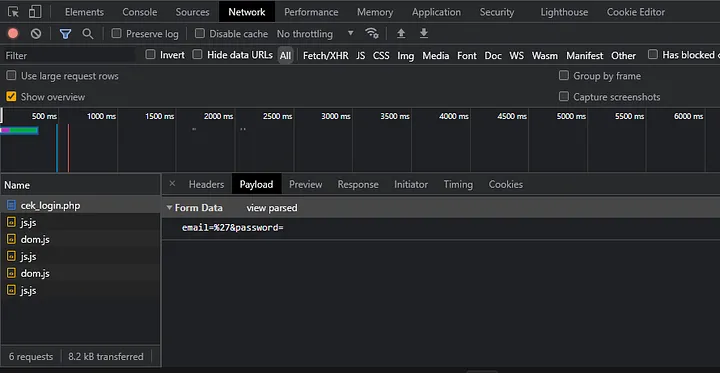
Task: Stop recording network log
Action: point(13,34)
